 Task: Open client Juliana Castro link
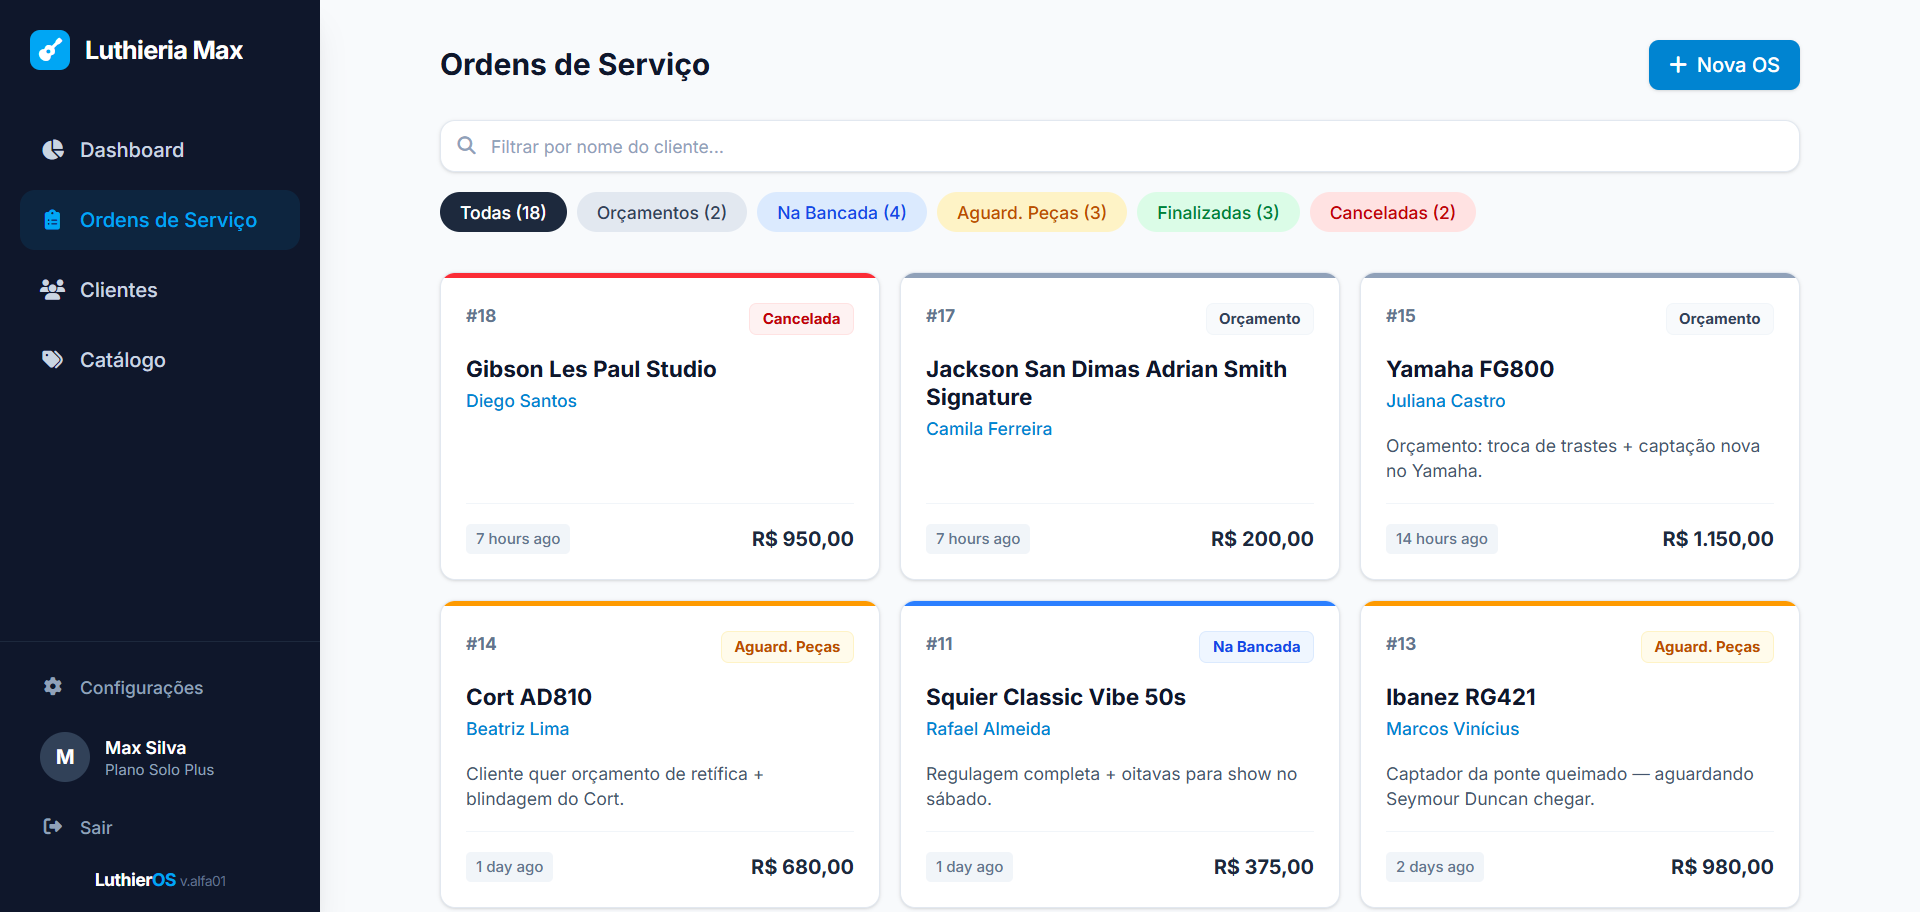click(x=1445, y=401)
